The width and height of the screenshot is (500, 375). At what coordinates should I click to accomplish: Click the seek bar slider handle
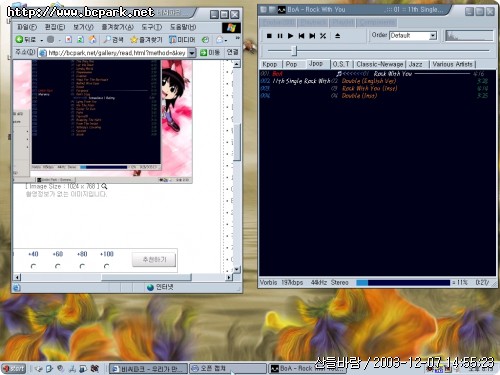coord(294,51)
